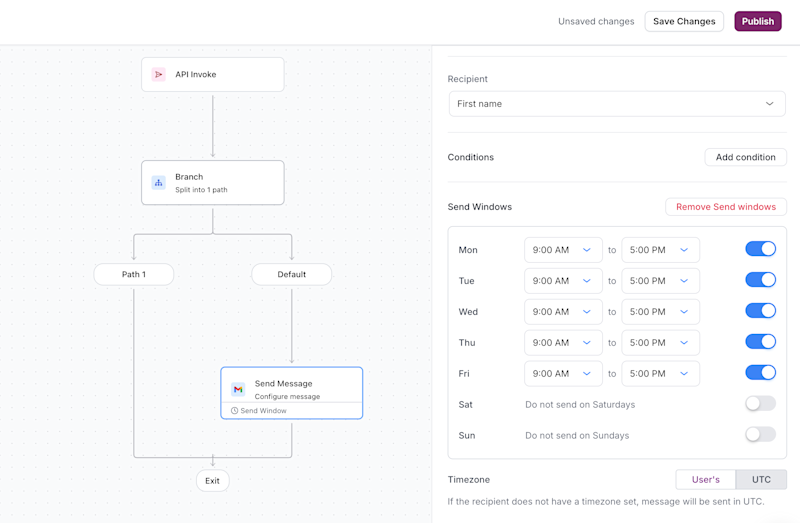Click Remove Send windows button

(725, 207)
